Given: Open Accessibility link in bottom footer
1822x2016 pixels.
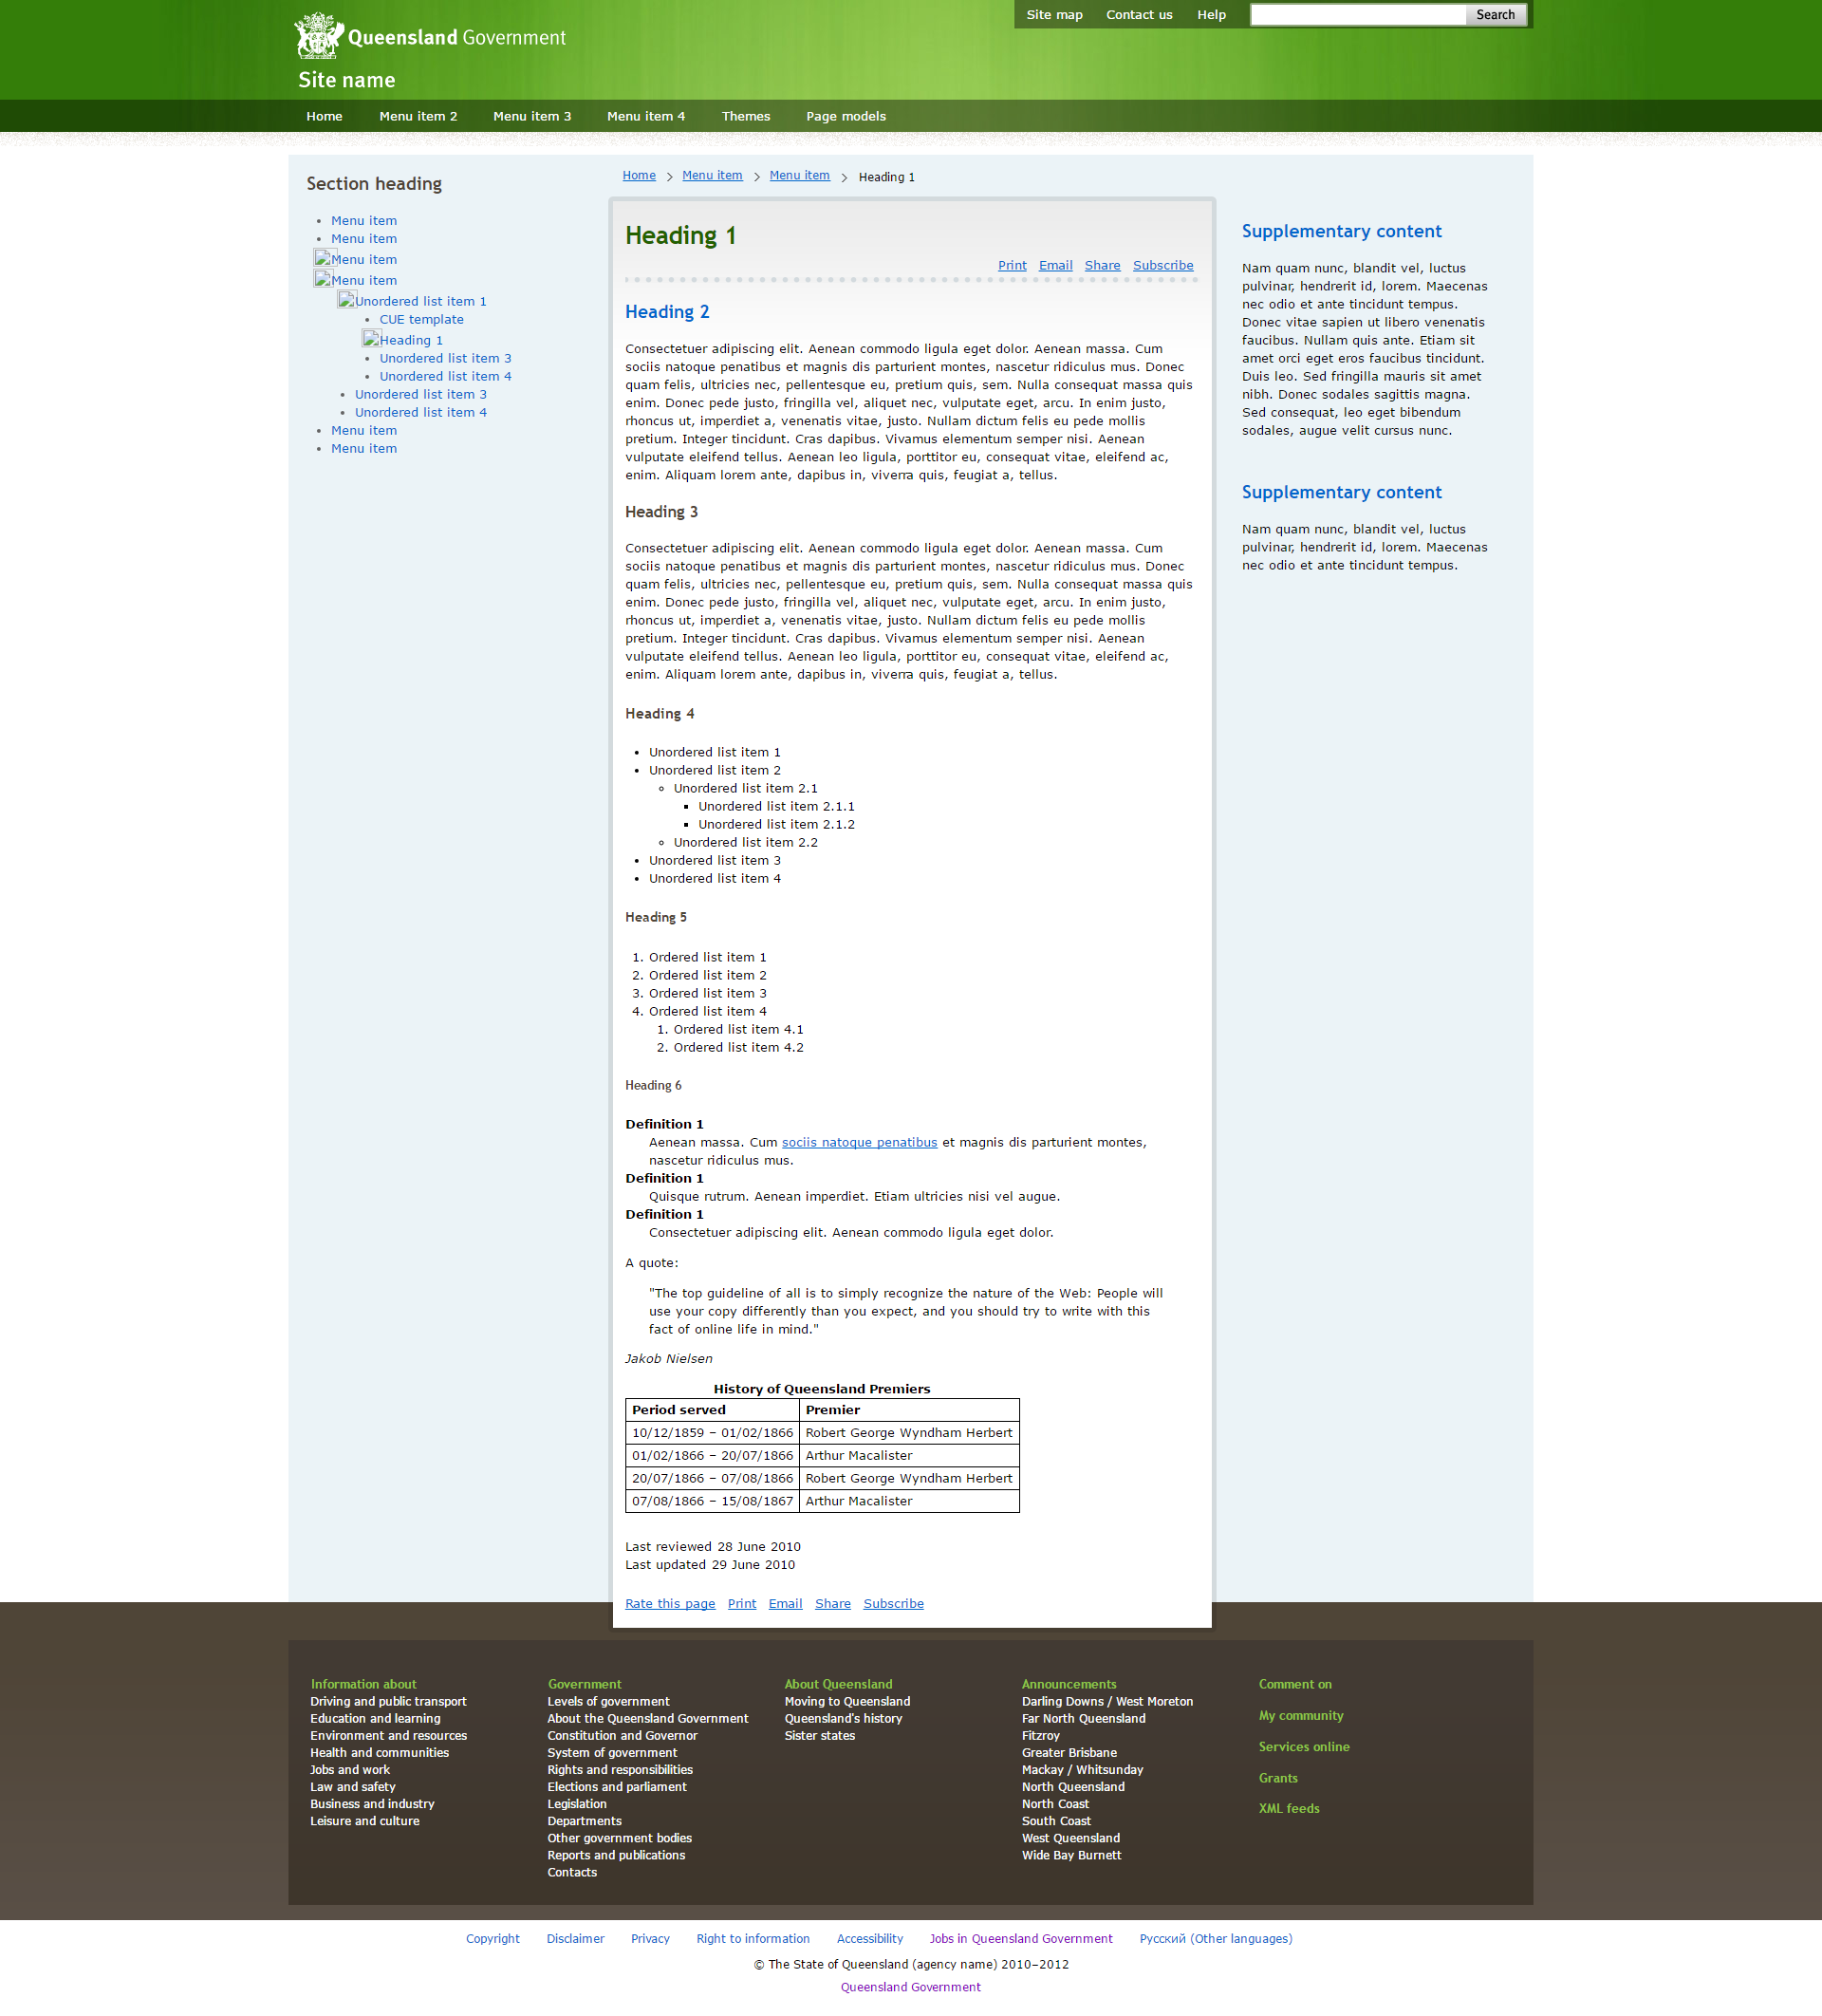Looking at the screenshot, I should click(x=869, y=1938).
